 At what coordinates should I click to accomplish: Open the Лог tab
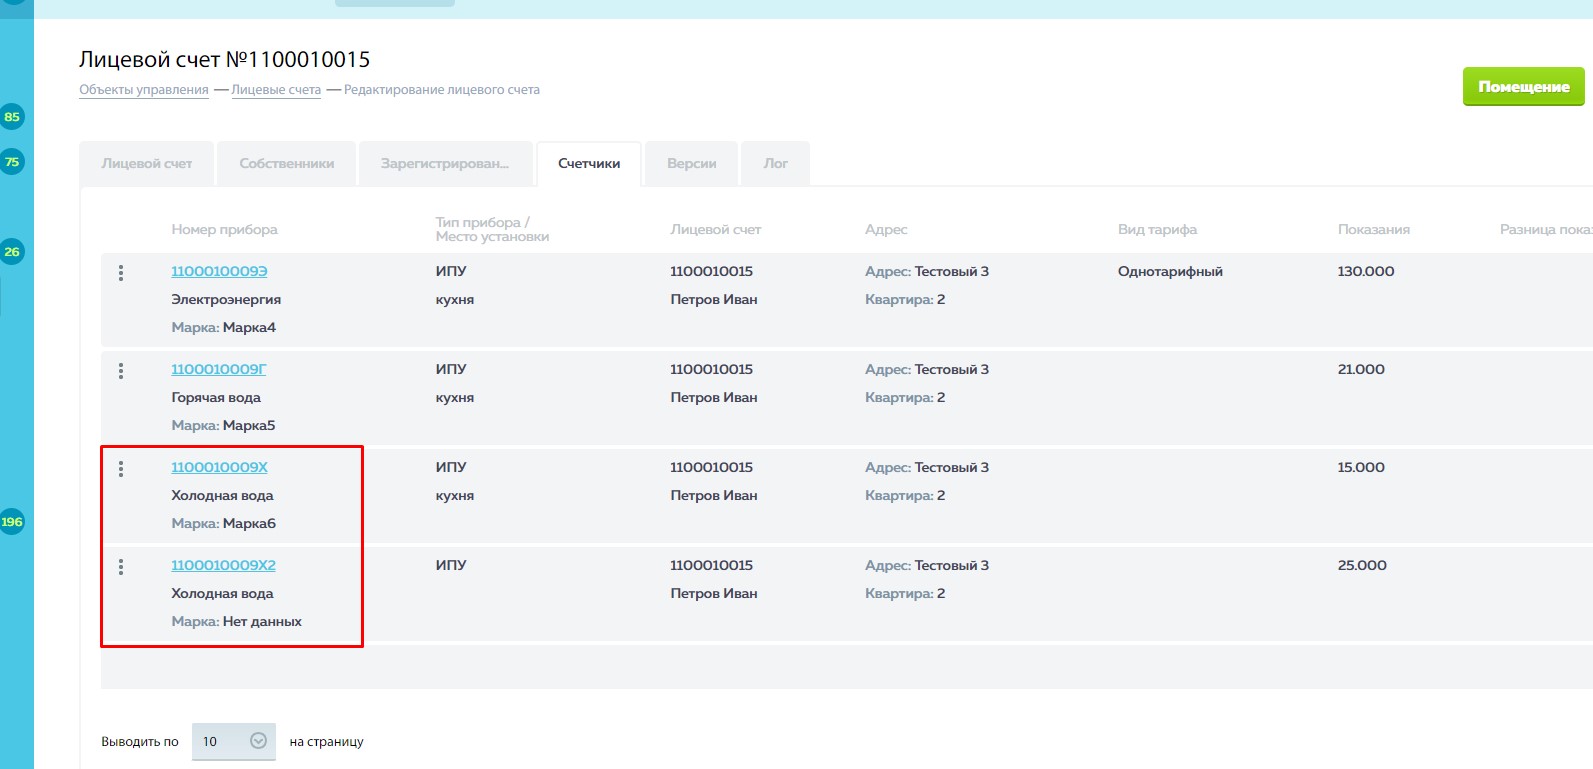tap(776, 164)
